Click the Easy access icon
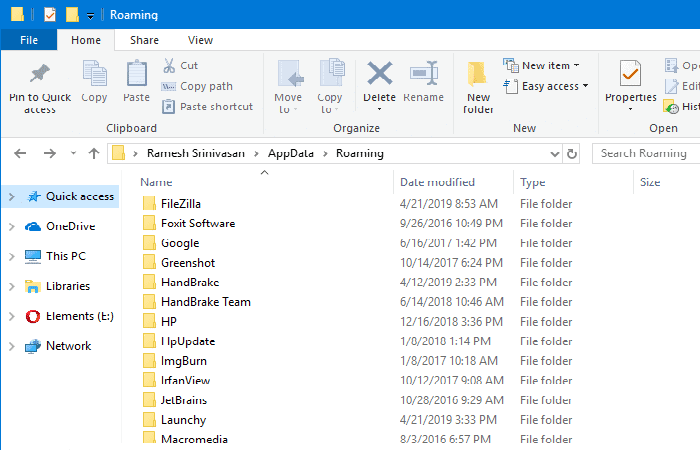700x450 pixels. [510, 86]
